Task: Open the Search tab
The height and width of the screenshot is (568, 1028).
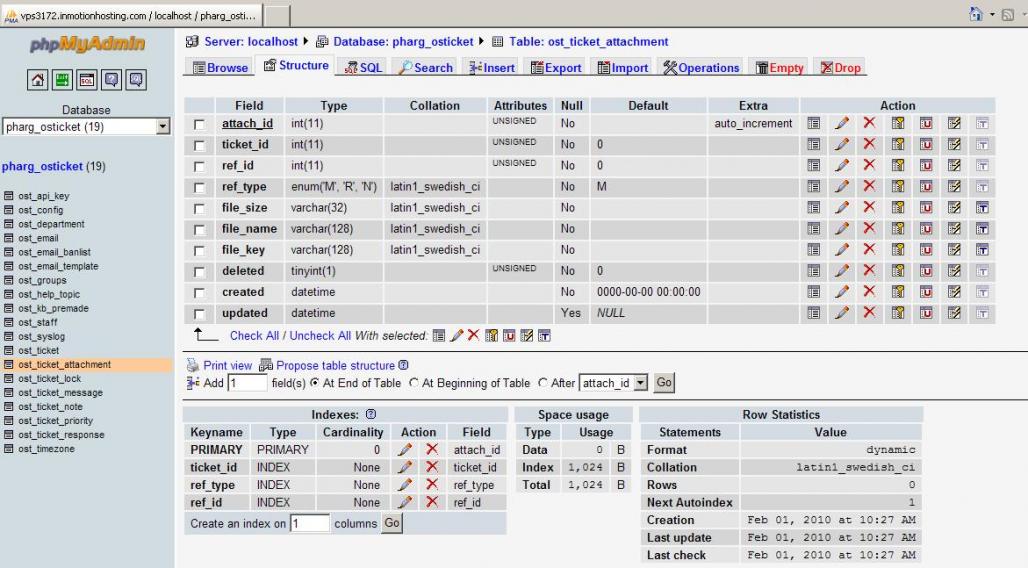Action: point(425,68)
